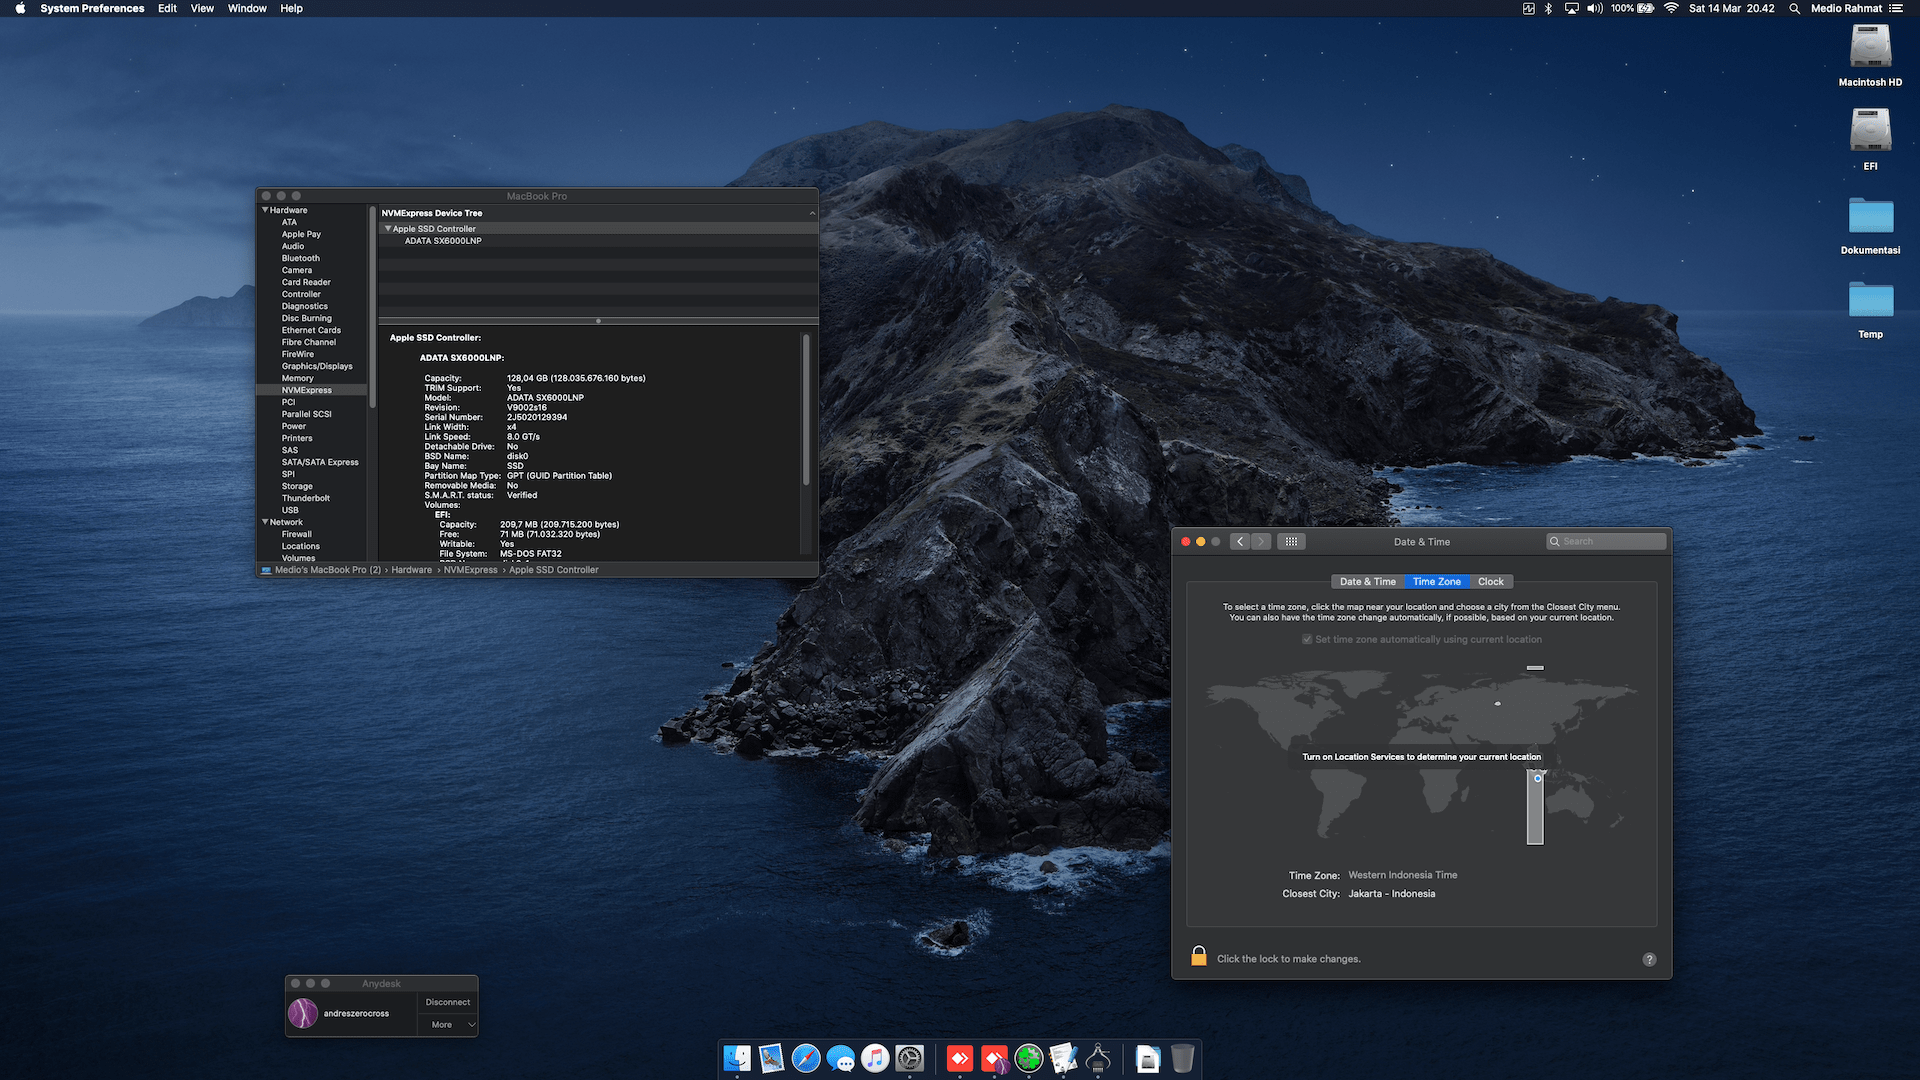
Task: Select the Time Zone tab
Action: [x=1437, y=581]
